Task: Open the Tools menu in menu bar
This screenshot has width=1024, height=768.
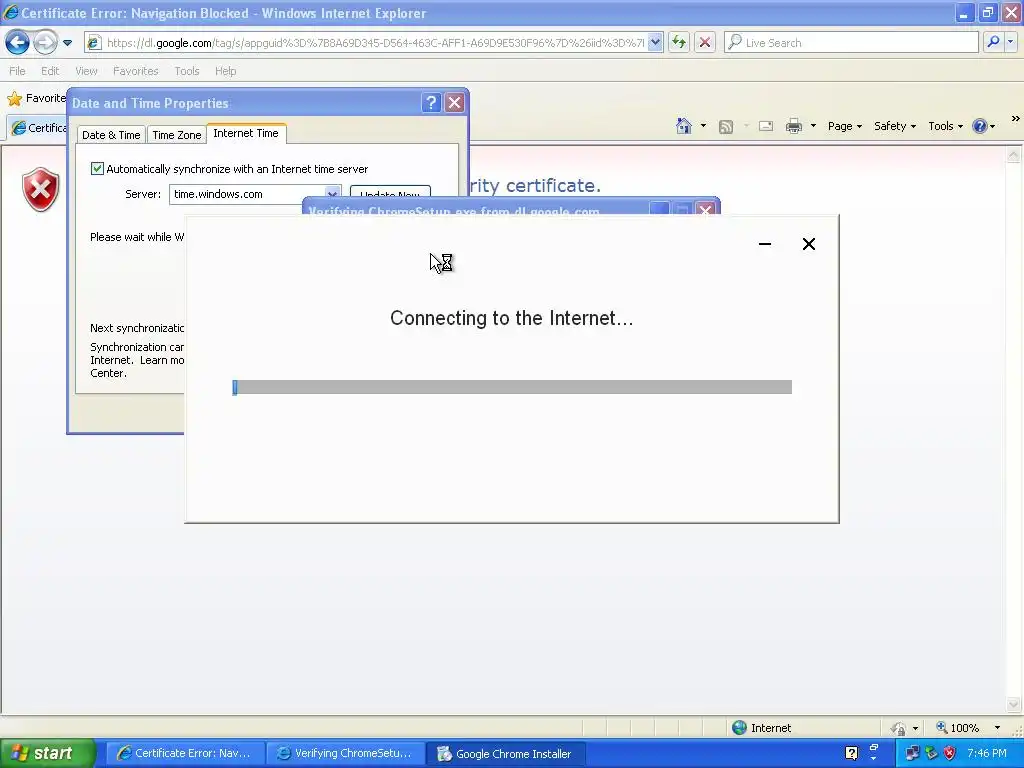Action: coord(187,71)
